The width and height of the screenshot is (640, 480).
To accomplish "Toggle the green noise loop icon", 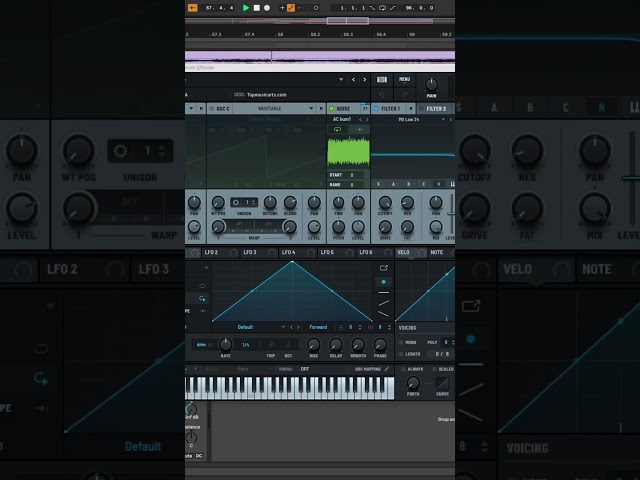I will [338, 129].
